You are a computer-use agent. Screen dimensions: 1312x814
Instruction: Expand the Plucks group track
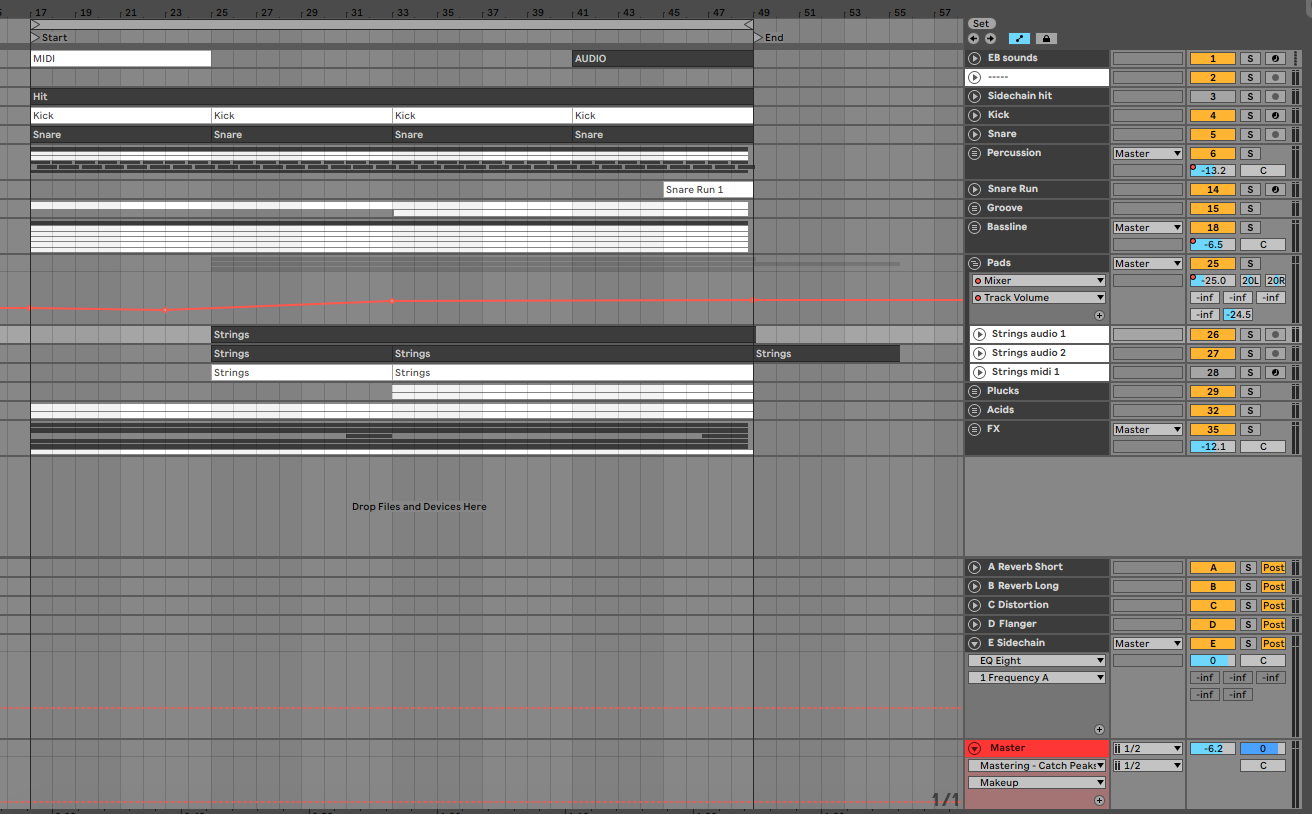click(x=975, y=391)
